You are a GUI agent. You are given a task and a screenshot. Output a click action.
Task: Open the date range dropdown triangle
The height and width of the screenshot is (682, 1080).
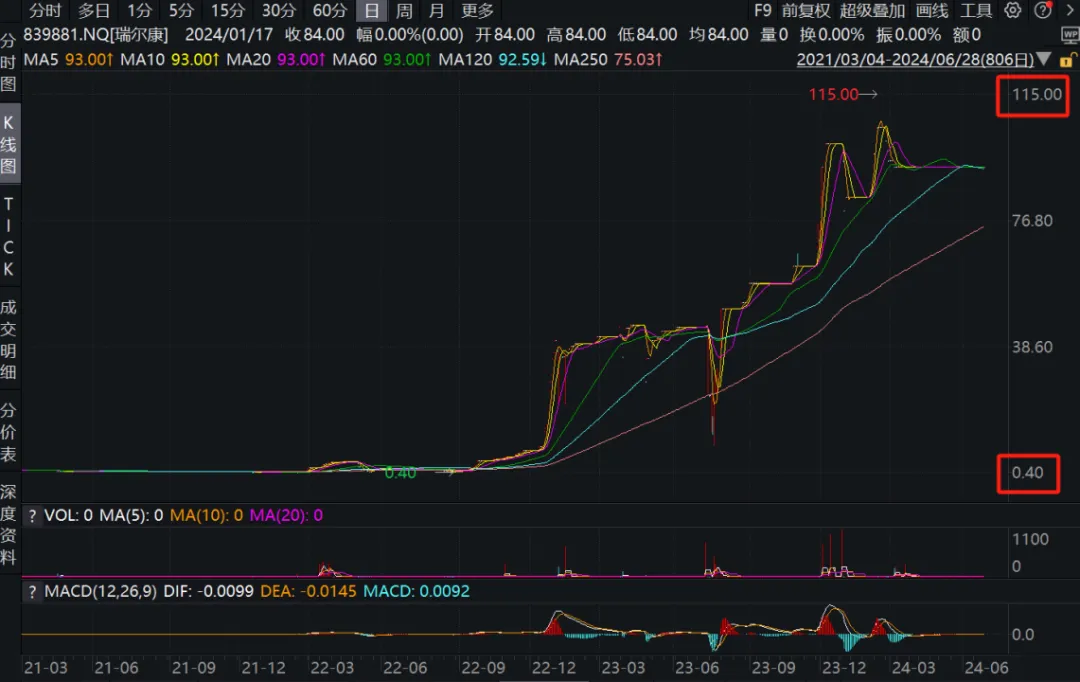click(1045, 60)
